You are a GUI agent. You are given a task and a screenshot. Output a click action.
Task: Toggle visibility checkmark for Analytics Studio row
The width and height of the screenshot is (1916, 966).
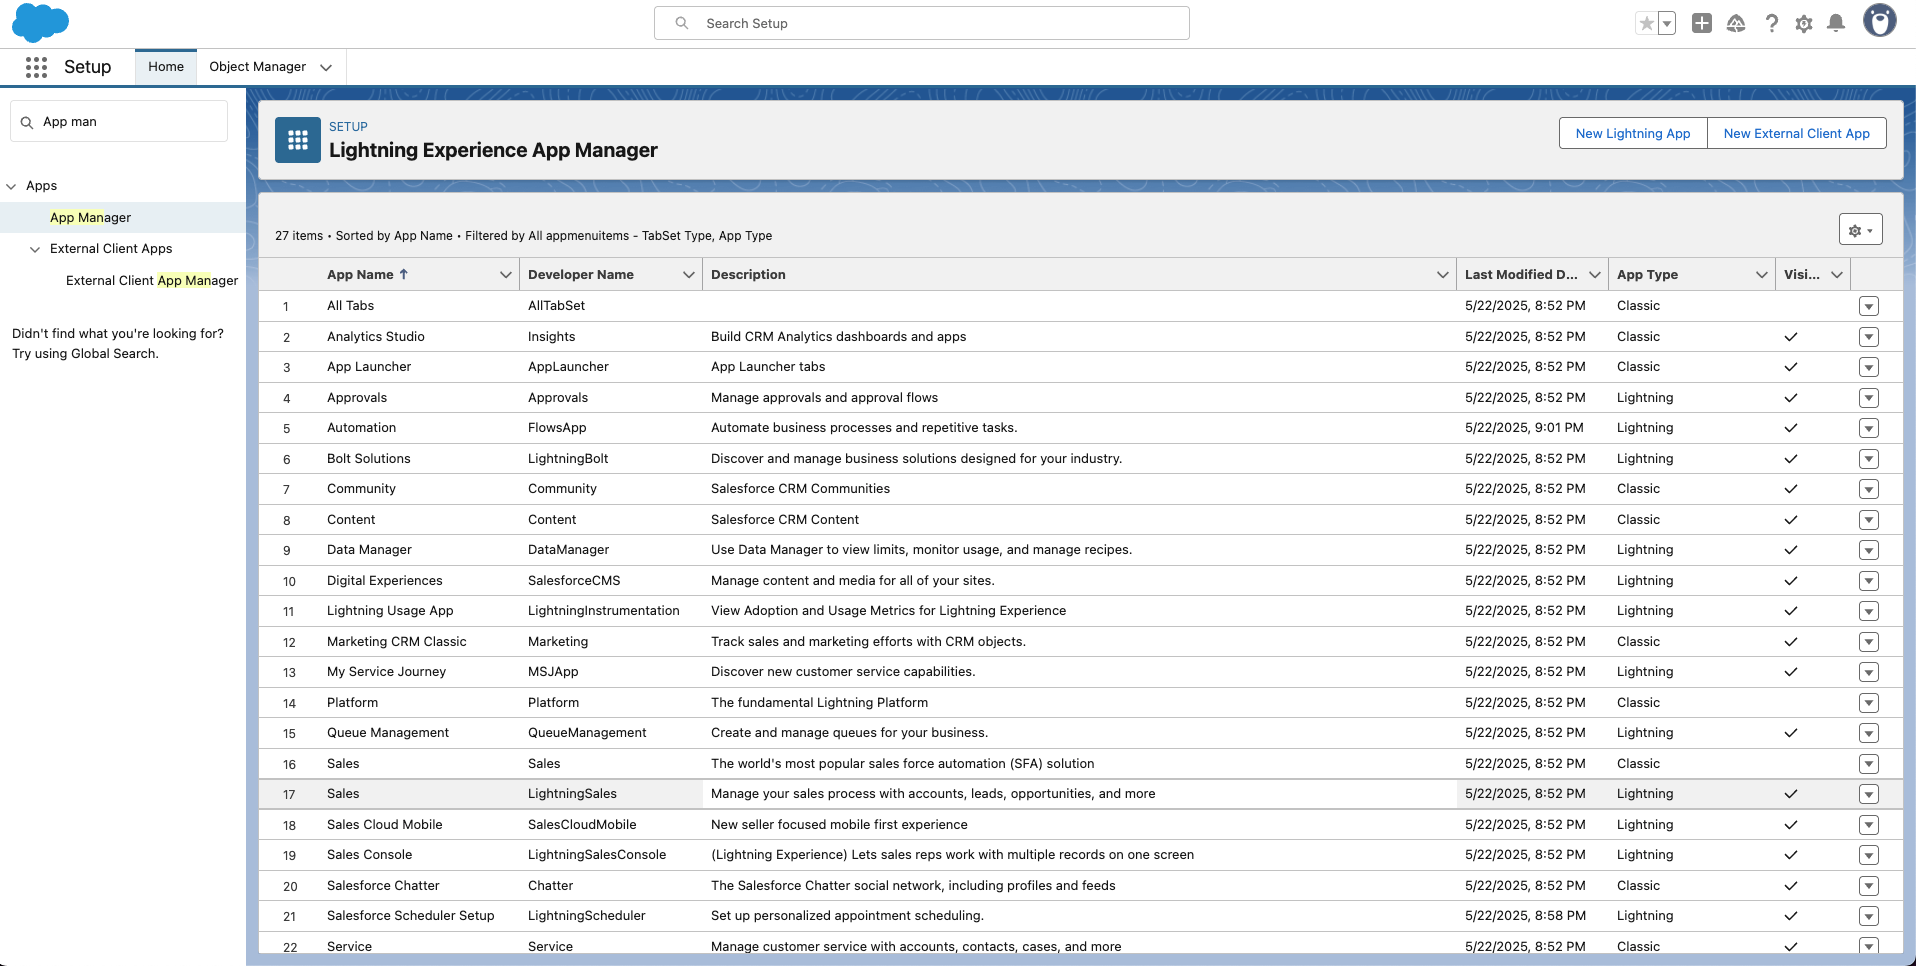coord(1791,337)
